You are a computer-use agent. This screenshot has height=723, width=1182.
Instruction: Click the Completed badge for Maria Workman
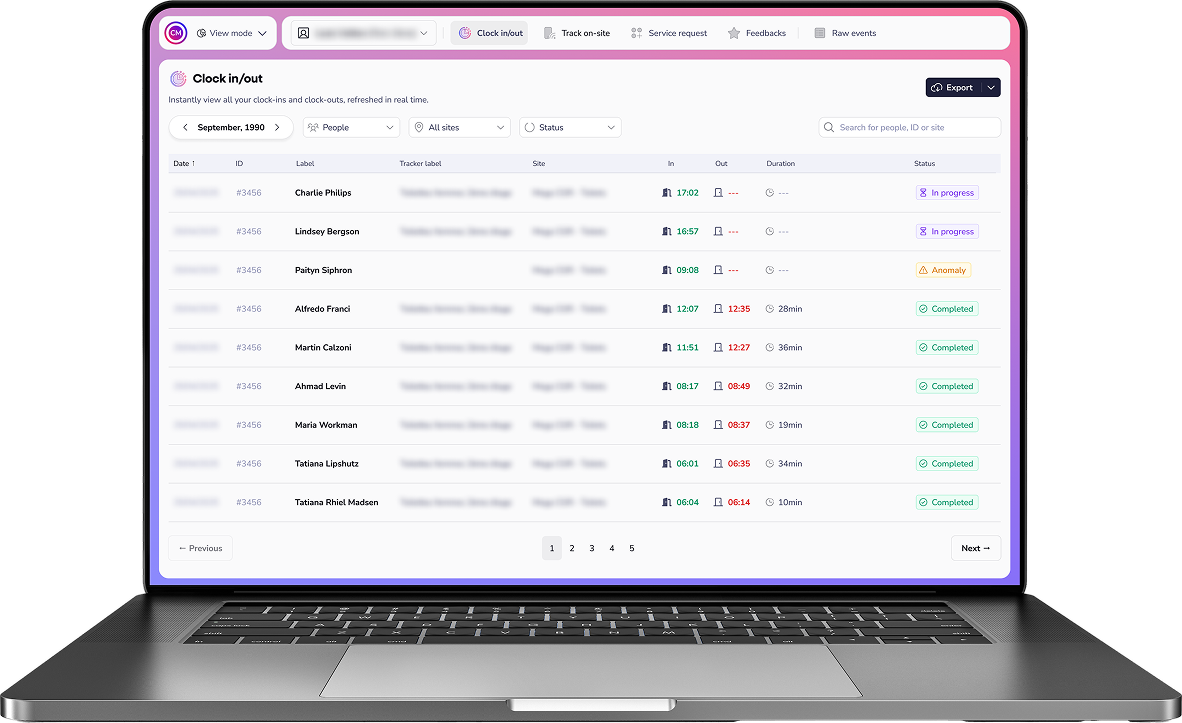pyautogui.click(x=947, y=425)
